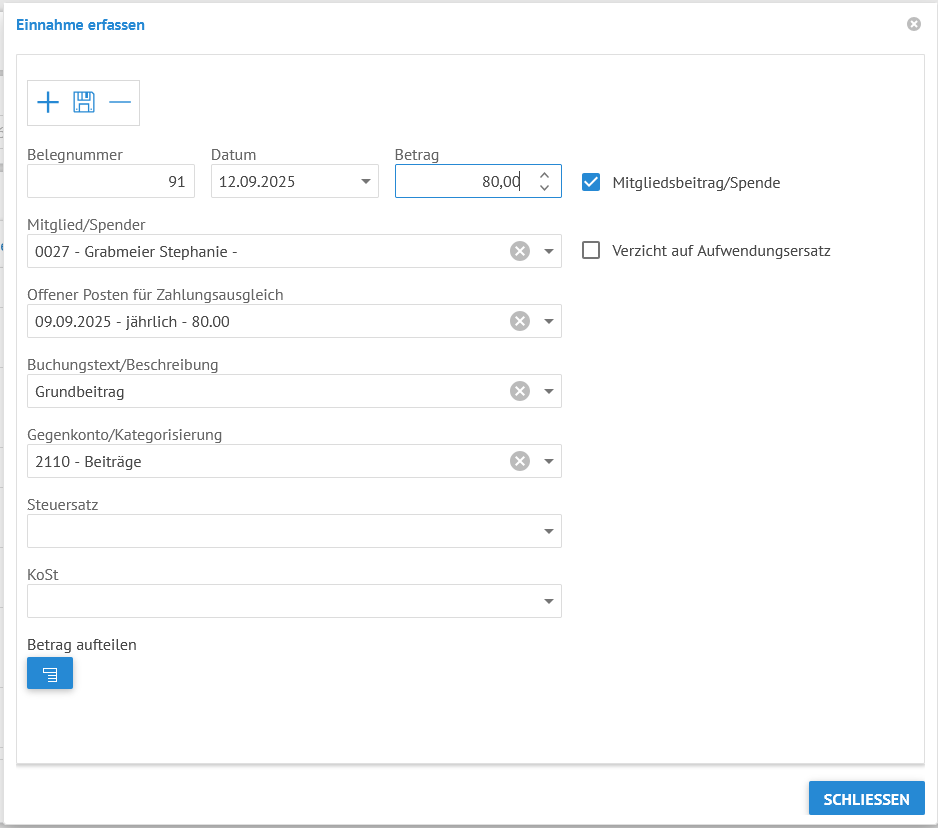This screenshot has width=938, height=828.
Task: Increase Betrag with the up arrow
Action: pos(544,175)
